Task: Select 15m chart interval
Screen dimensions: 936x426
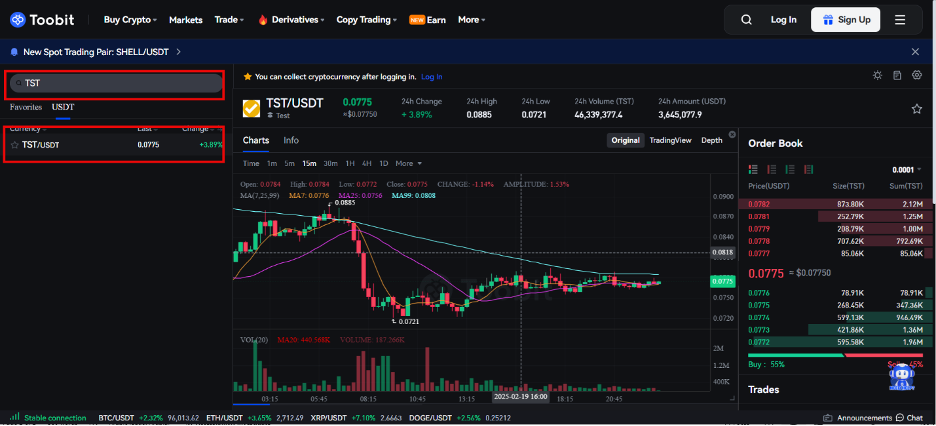Action: coord(309,163)
